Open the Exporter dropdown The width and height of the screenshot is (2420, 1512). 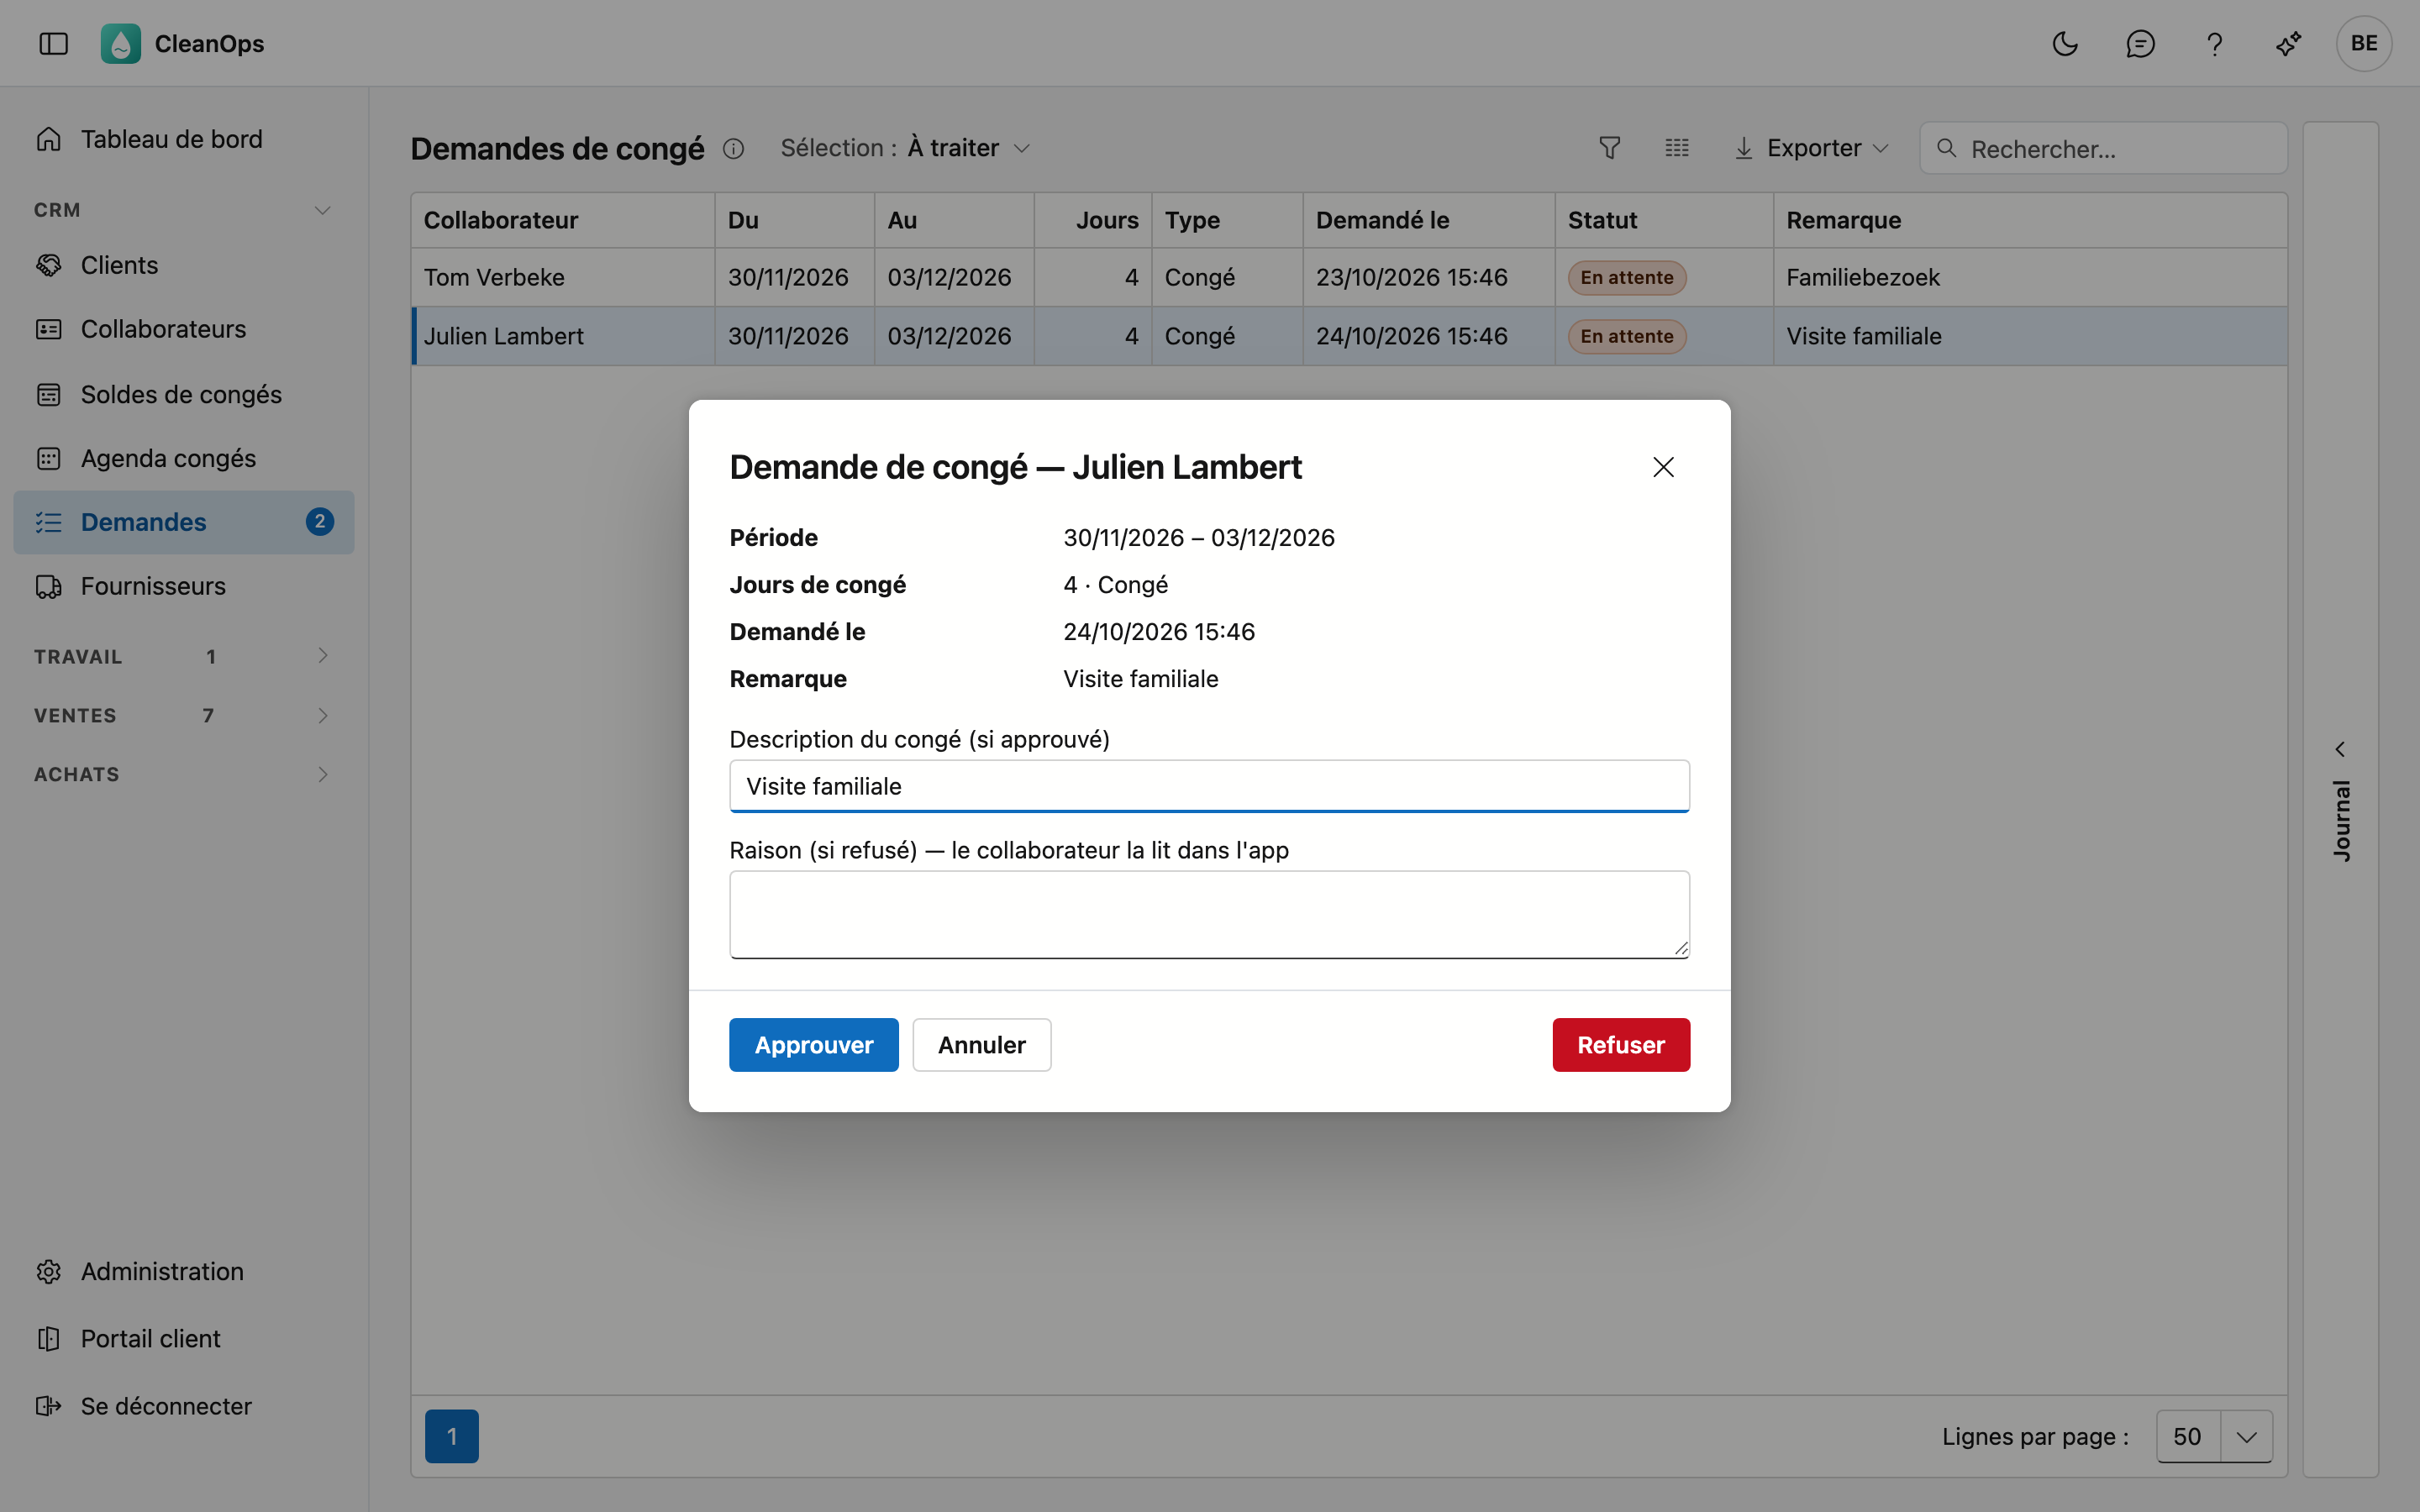(x=1811, y=148)
